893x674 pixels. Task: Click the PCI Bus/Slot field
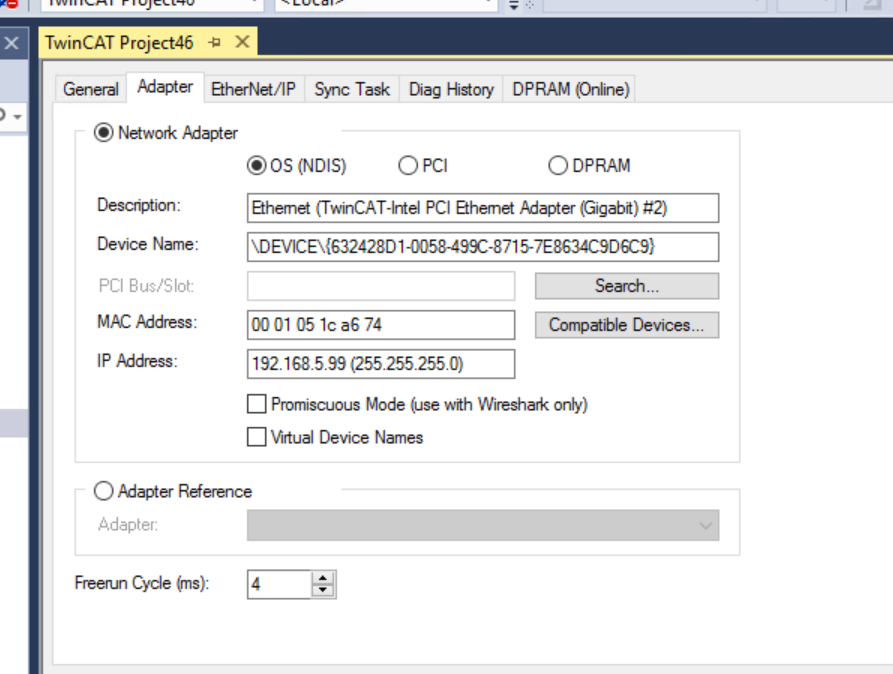tap(381, 286)
